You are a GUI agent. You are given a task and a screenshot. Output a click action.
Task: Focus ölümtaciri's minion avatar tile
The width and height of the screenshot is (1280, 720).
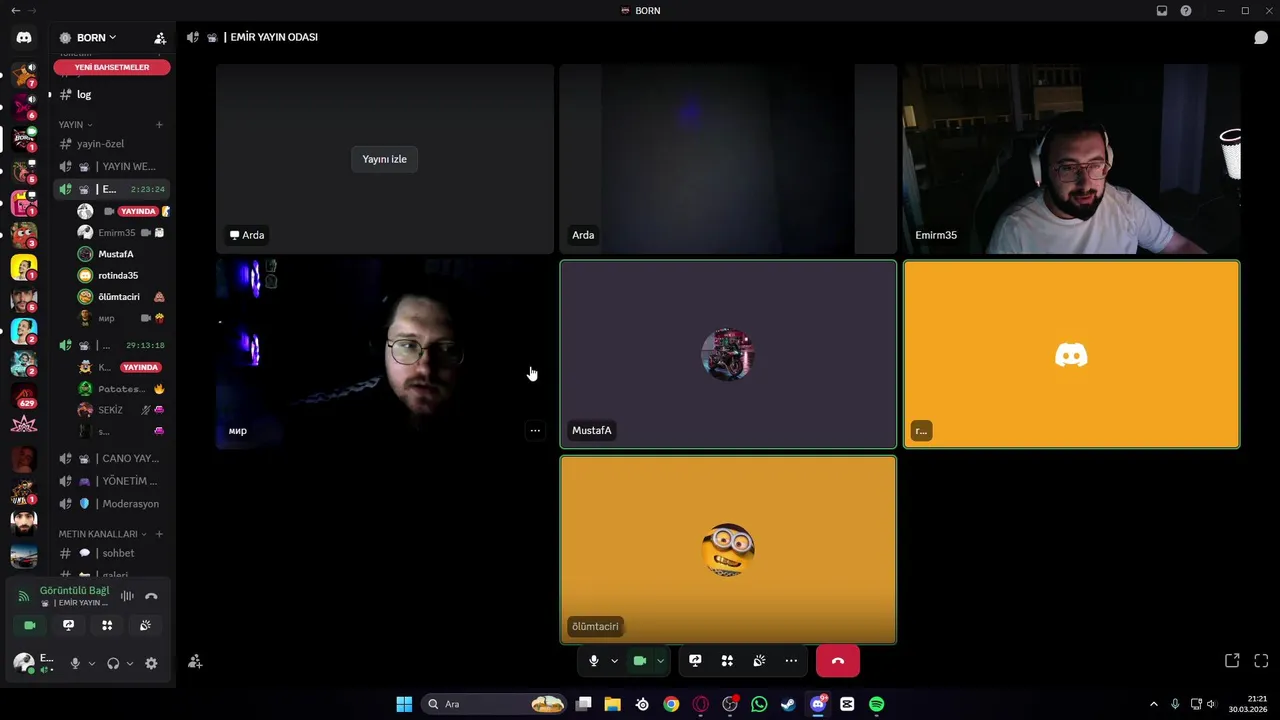tap(728, 550)
